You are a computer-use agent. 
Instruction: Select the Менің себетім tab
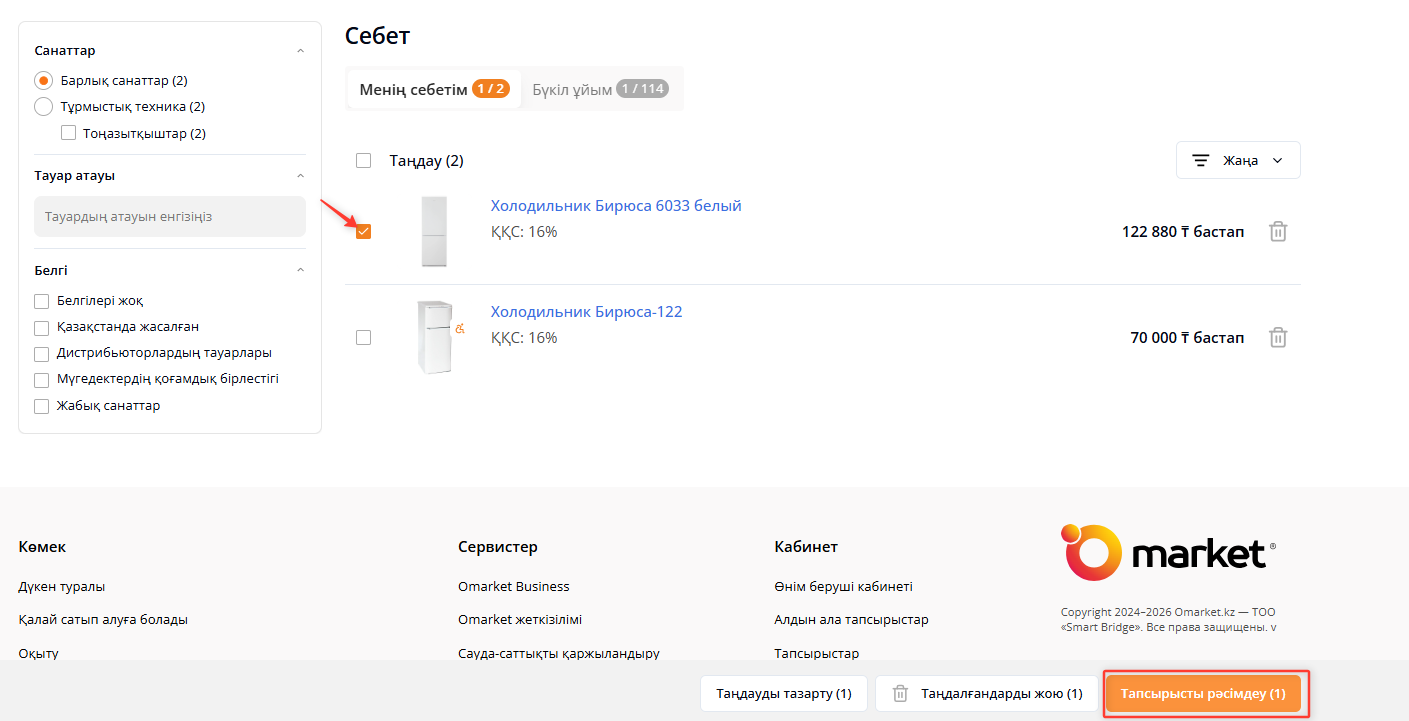click(434, 89)
